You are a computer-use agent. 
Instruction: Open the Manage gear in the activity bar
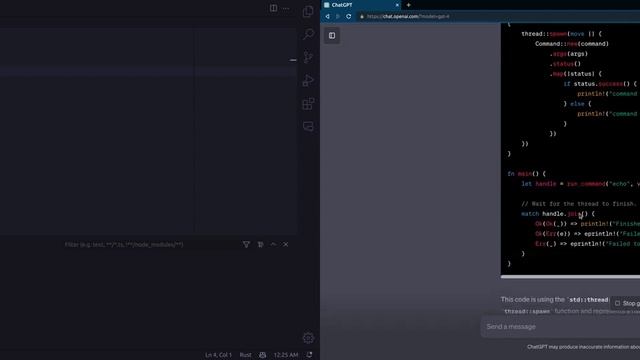pyautogui.click(x=308, y=338)
